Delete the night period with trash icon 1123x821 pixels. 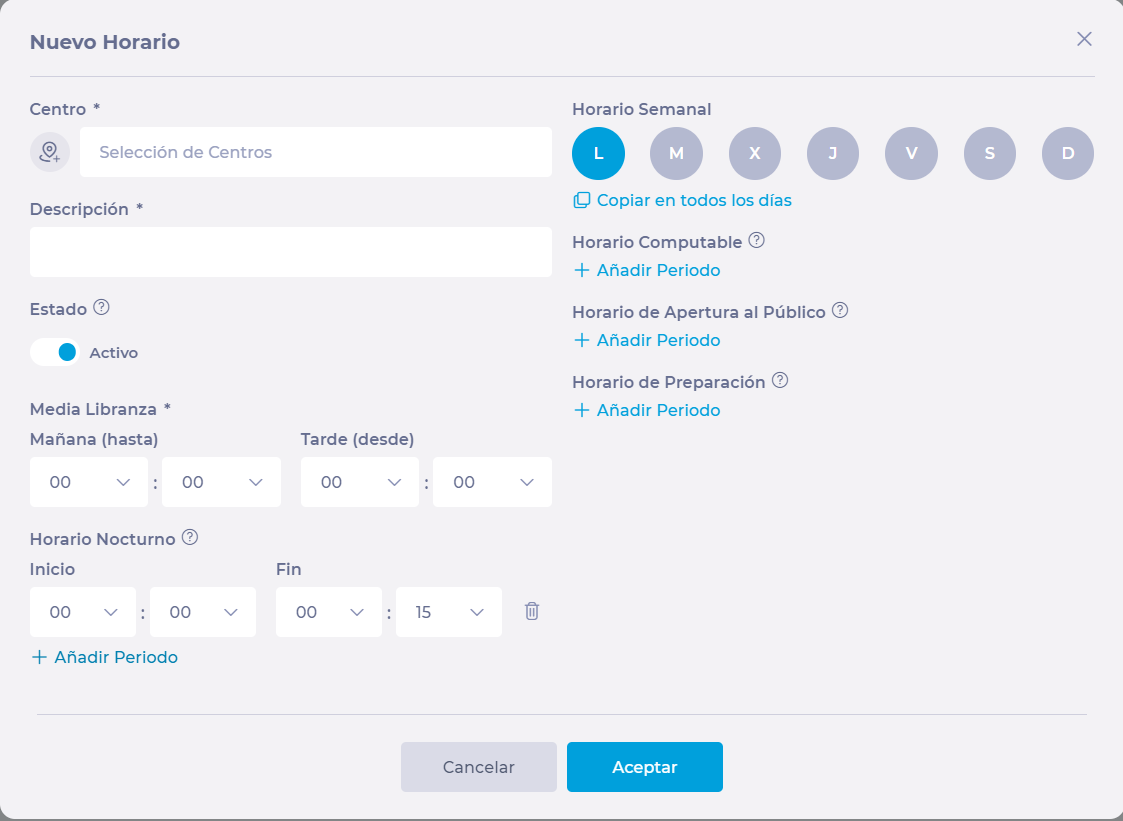(532, 611)
